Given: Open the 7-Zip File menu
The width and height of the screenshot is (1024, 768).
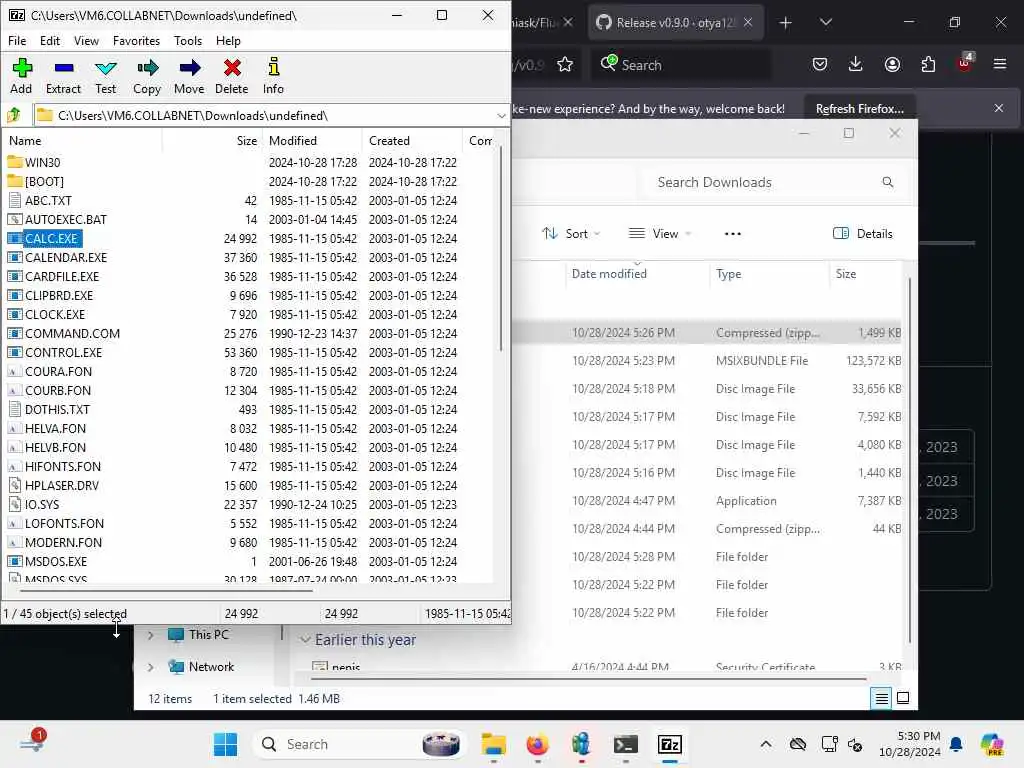Looking at the screenshot, I should click(17, 40).
